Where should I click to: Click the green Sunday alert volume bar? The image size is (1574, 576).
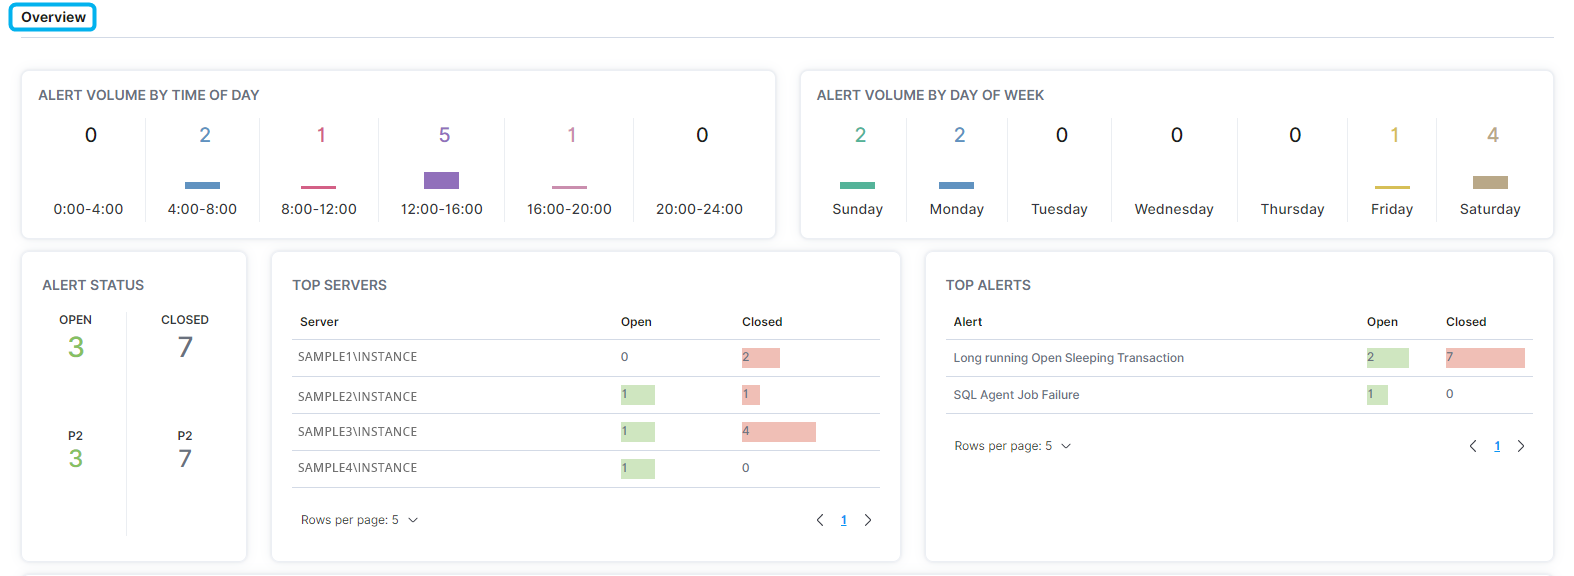coord(857,185)
